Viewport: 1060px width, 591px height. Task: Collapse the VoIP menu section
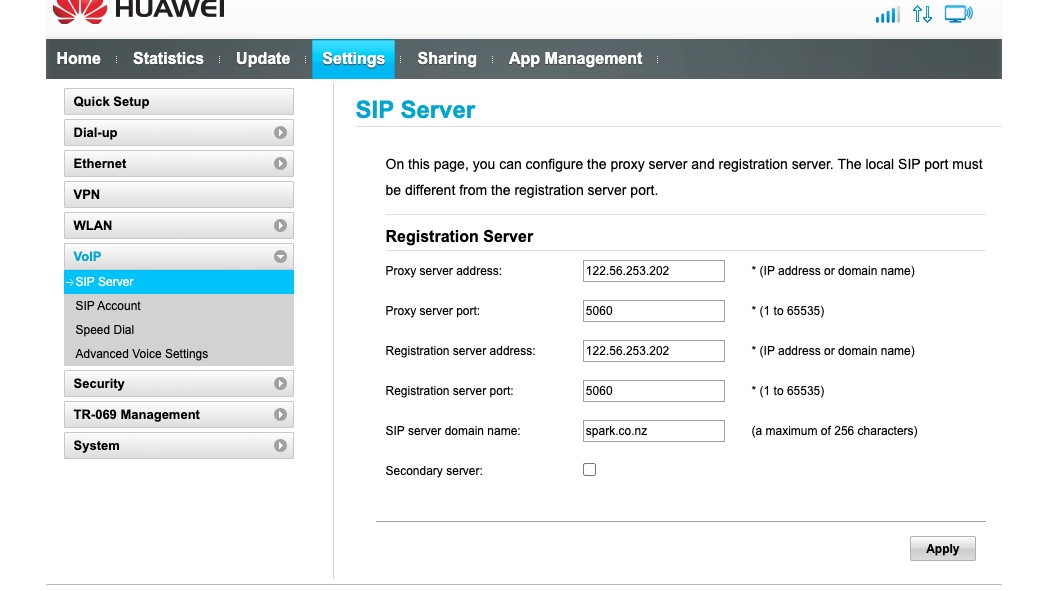178,257
